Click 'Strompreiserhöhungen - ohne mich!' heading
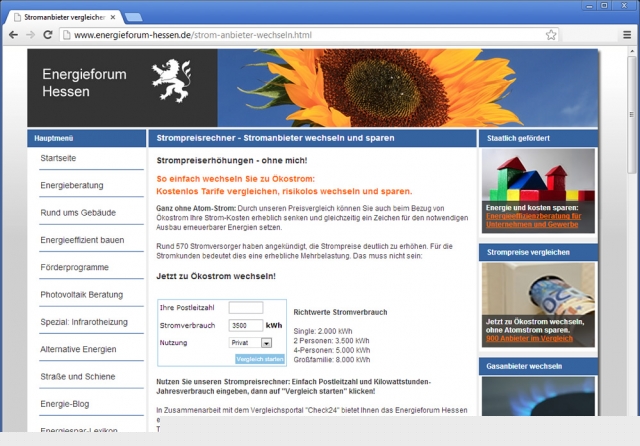Image resolution: width=640 pixels, height=446 pixels. pos(232,160)
